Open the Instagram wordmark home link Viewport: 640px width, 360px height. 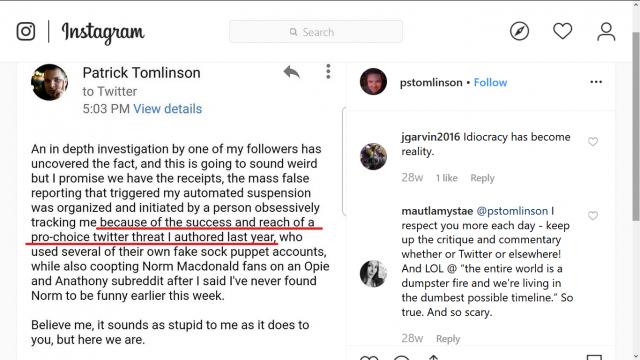pyautogui.click(x=103, y=33)
